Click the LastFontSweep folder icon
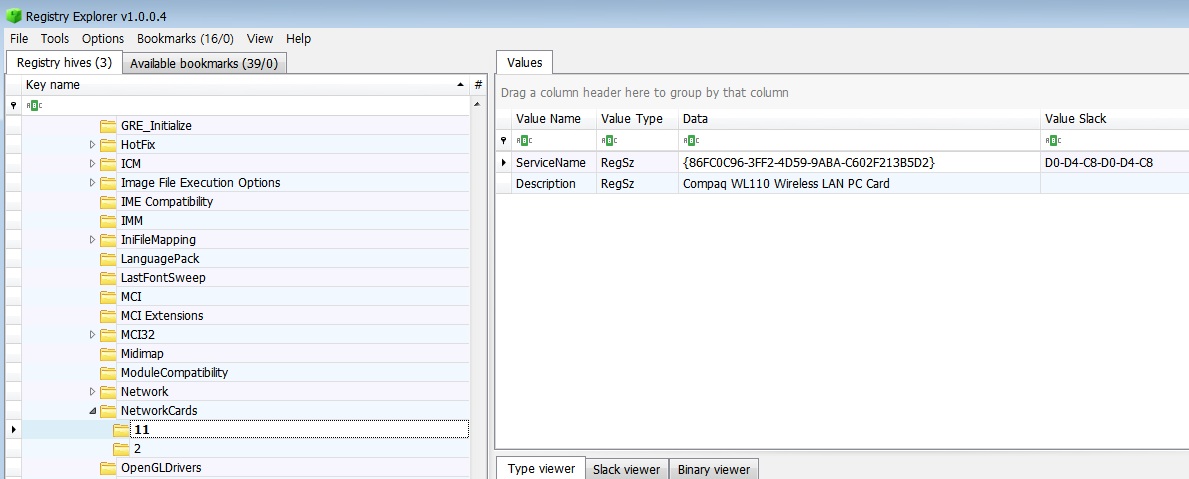1189x479 pixels. [108, 277]
